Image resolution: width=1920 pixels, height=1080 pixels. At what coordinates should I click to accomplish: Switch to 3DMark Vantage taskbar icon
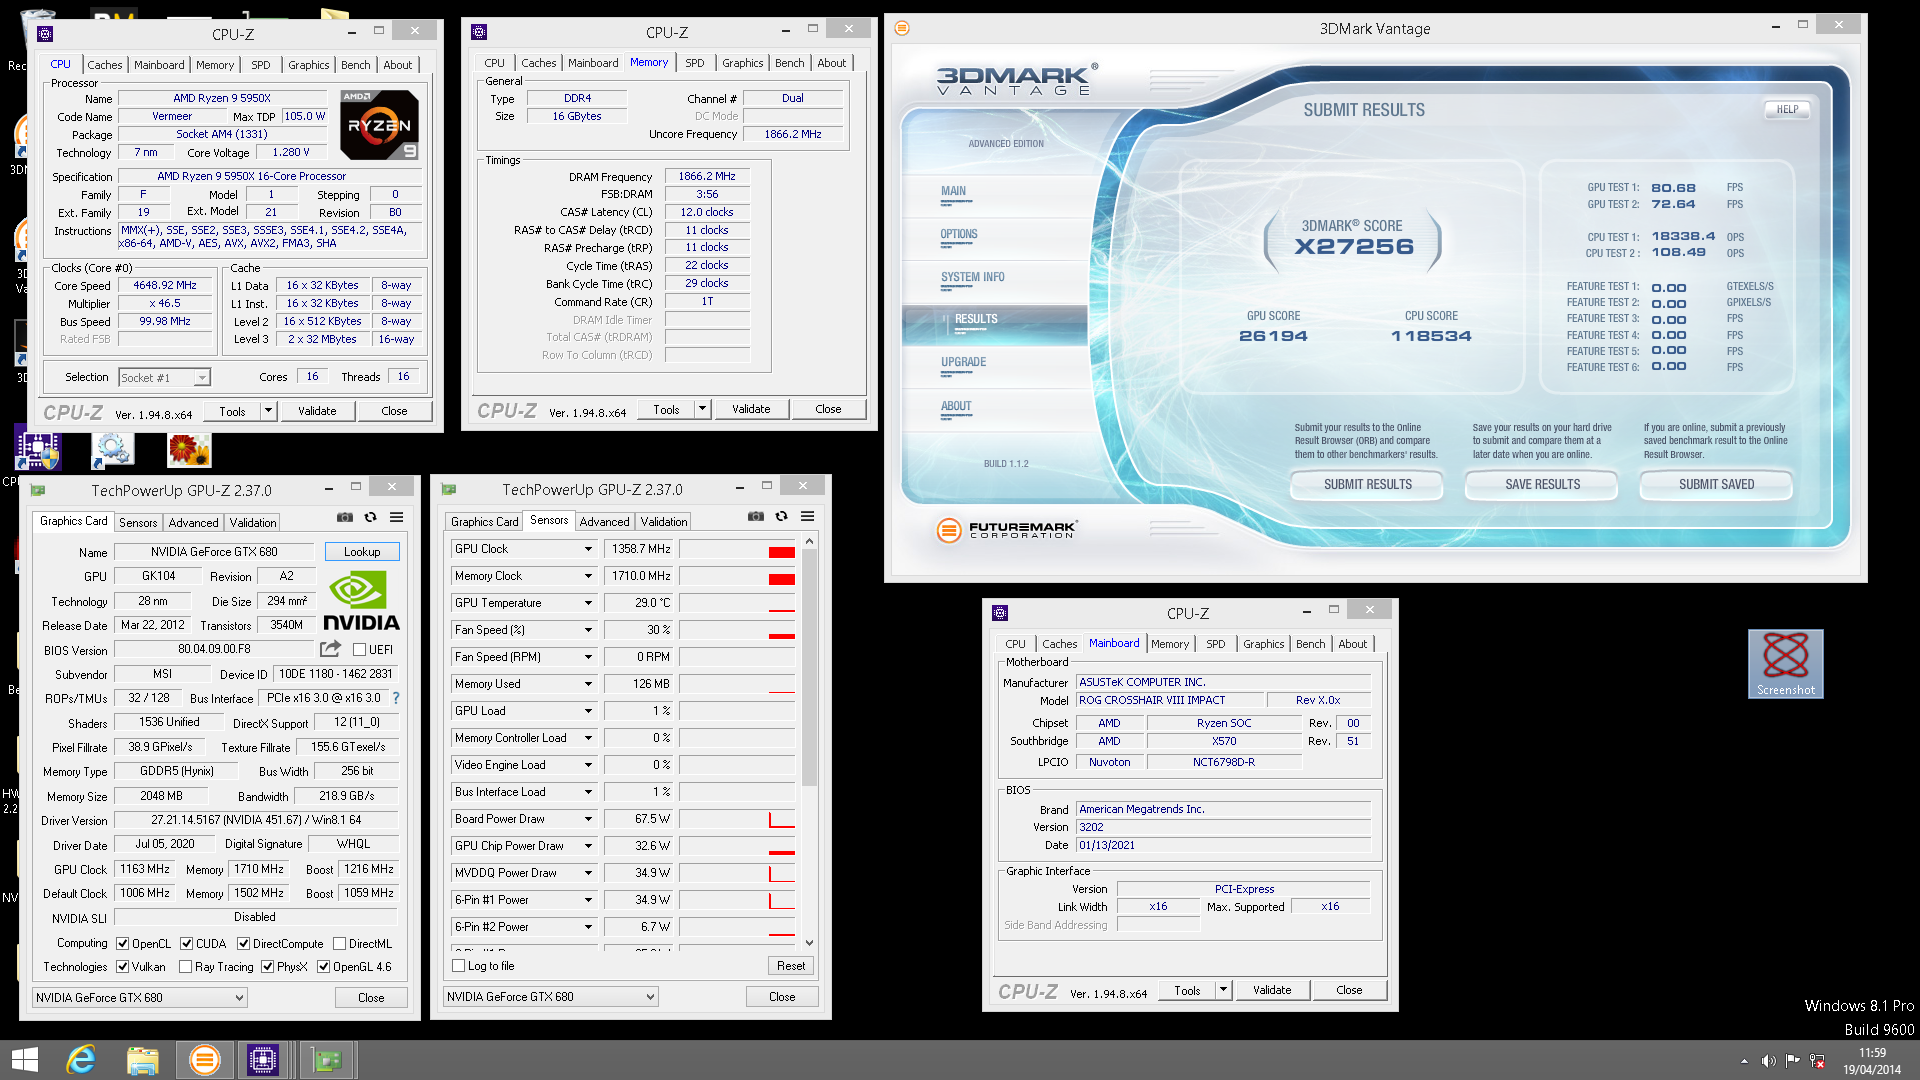point(204,1060)
